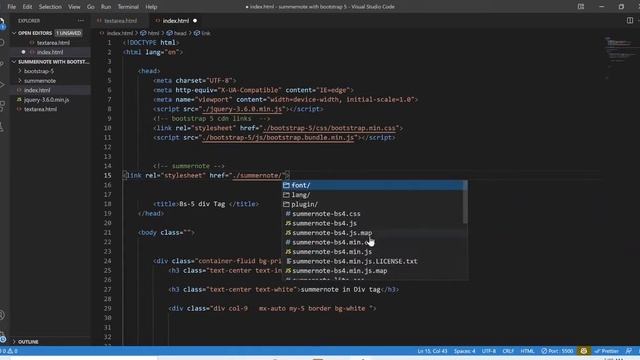Open Explorer views and more actions ellipsis
Image resolution: width=640 pixels, height=360 pixels.
[x=81, y=20]
